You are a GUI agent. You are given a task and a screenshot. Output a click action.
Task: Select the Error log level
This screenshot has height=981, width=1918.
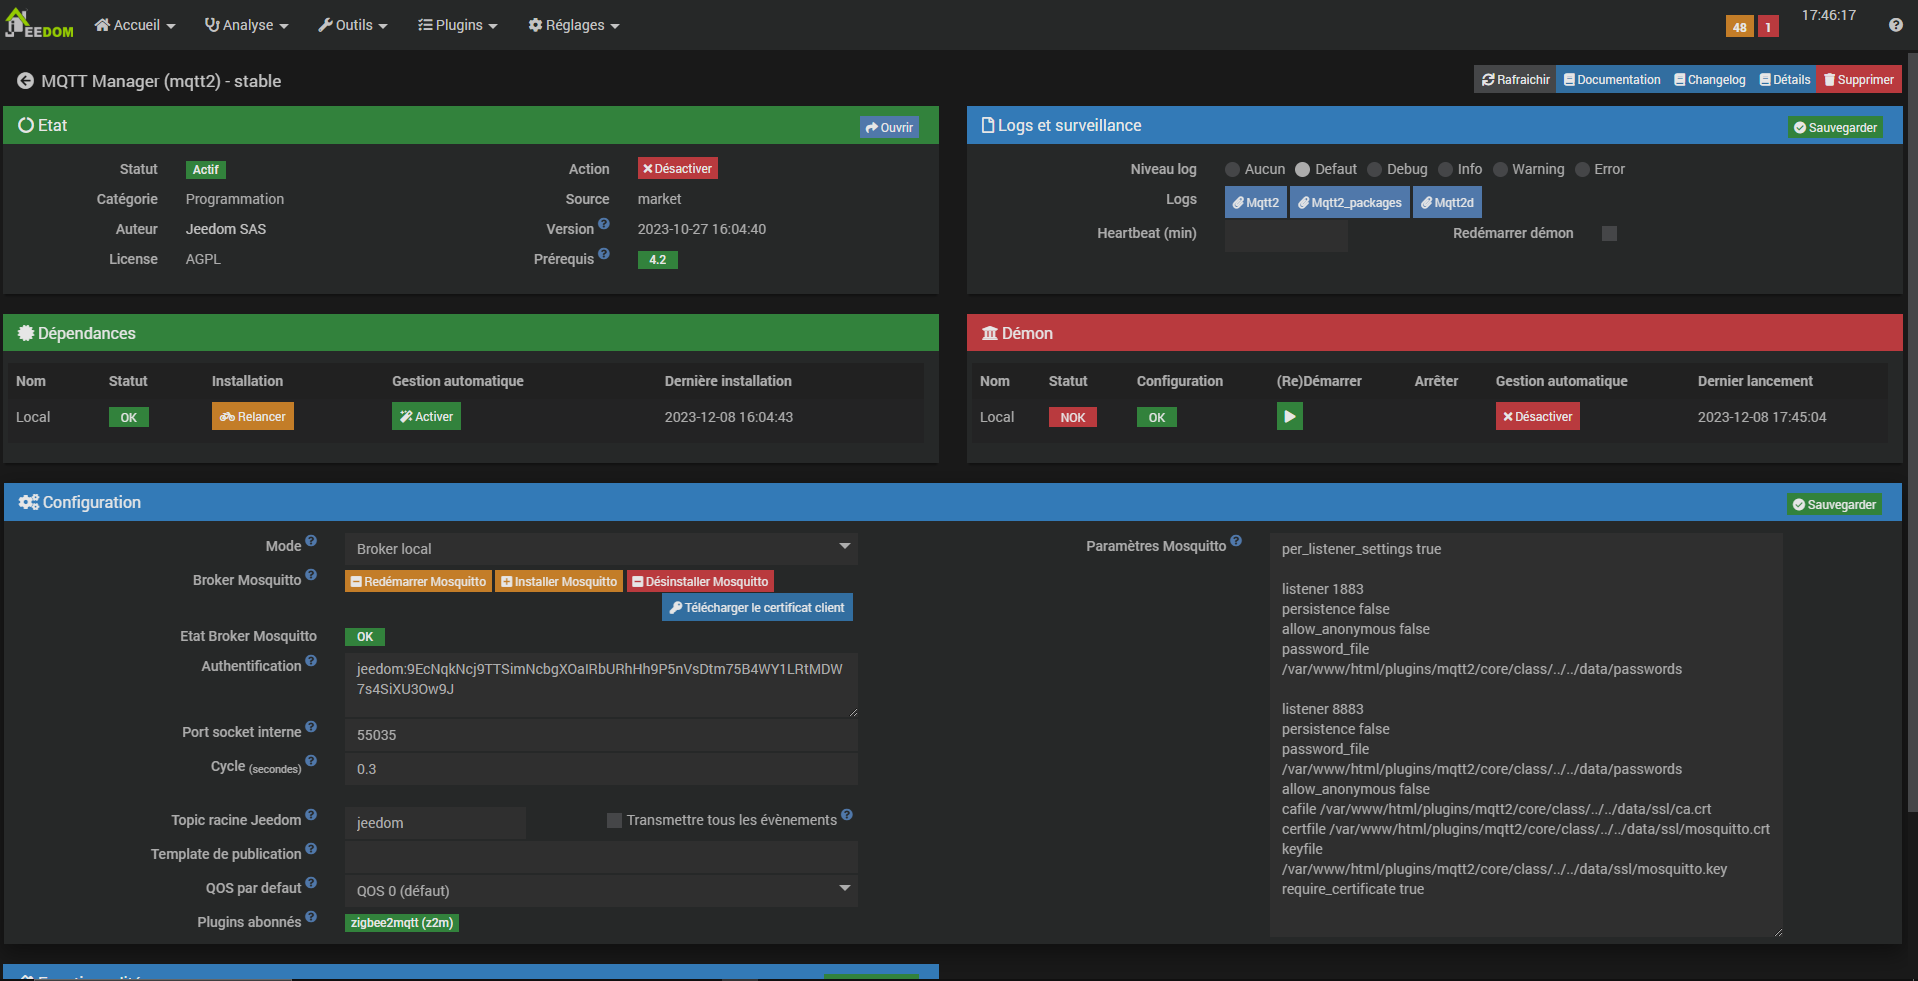pos(1582,170)
